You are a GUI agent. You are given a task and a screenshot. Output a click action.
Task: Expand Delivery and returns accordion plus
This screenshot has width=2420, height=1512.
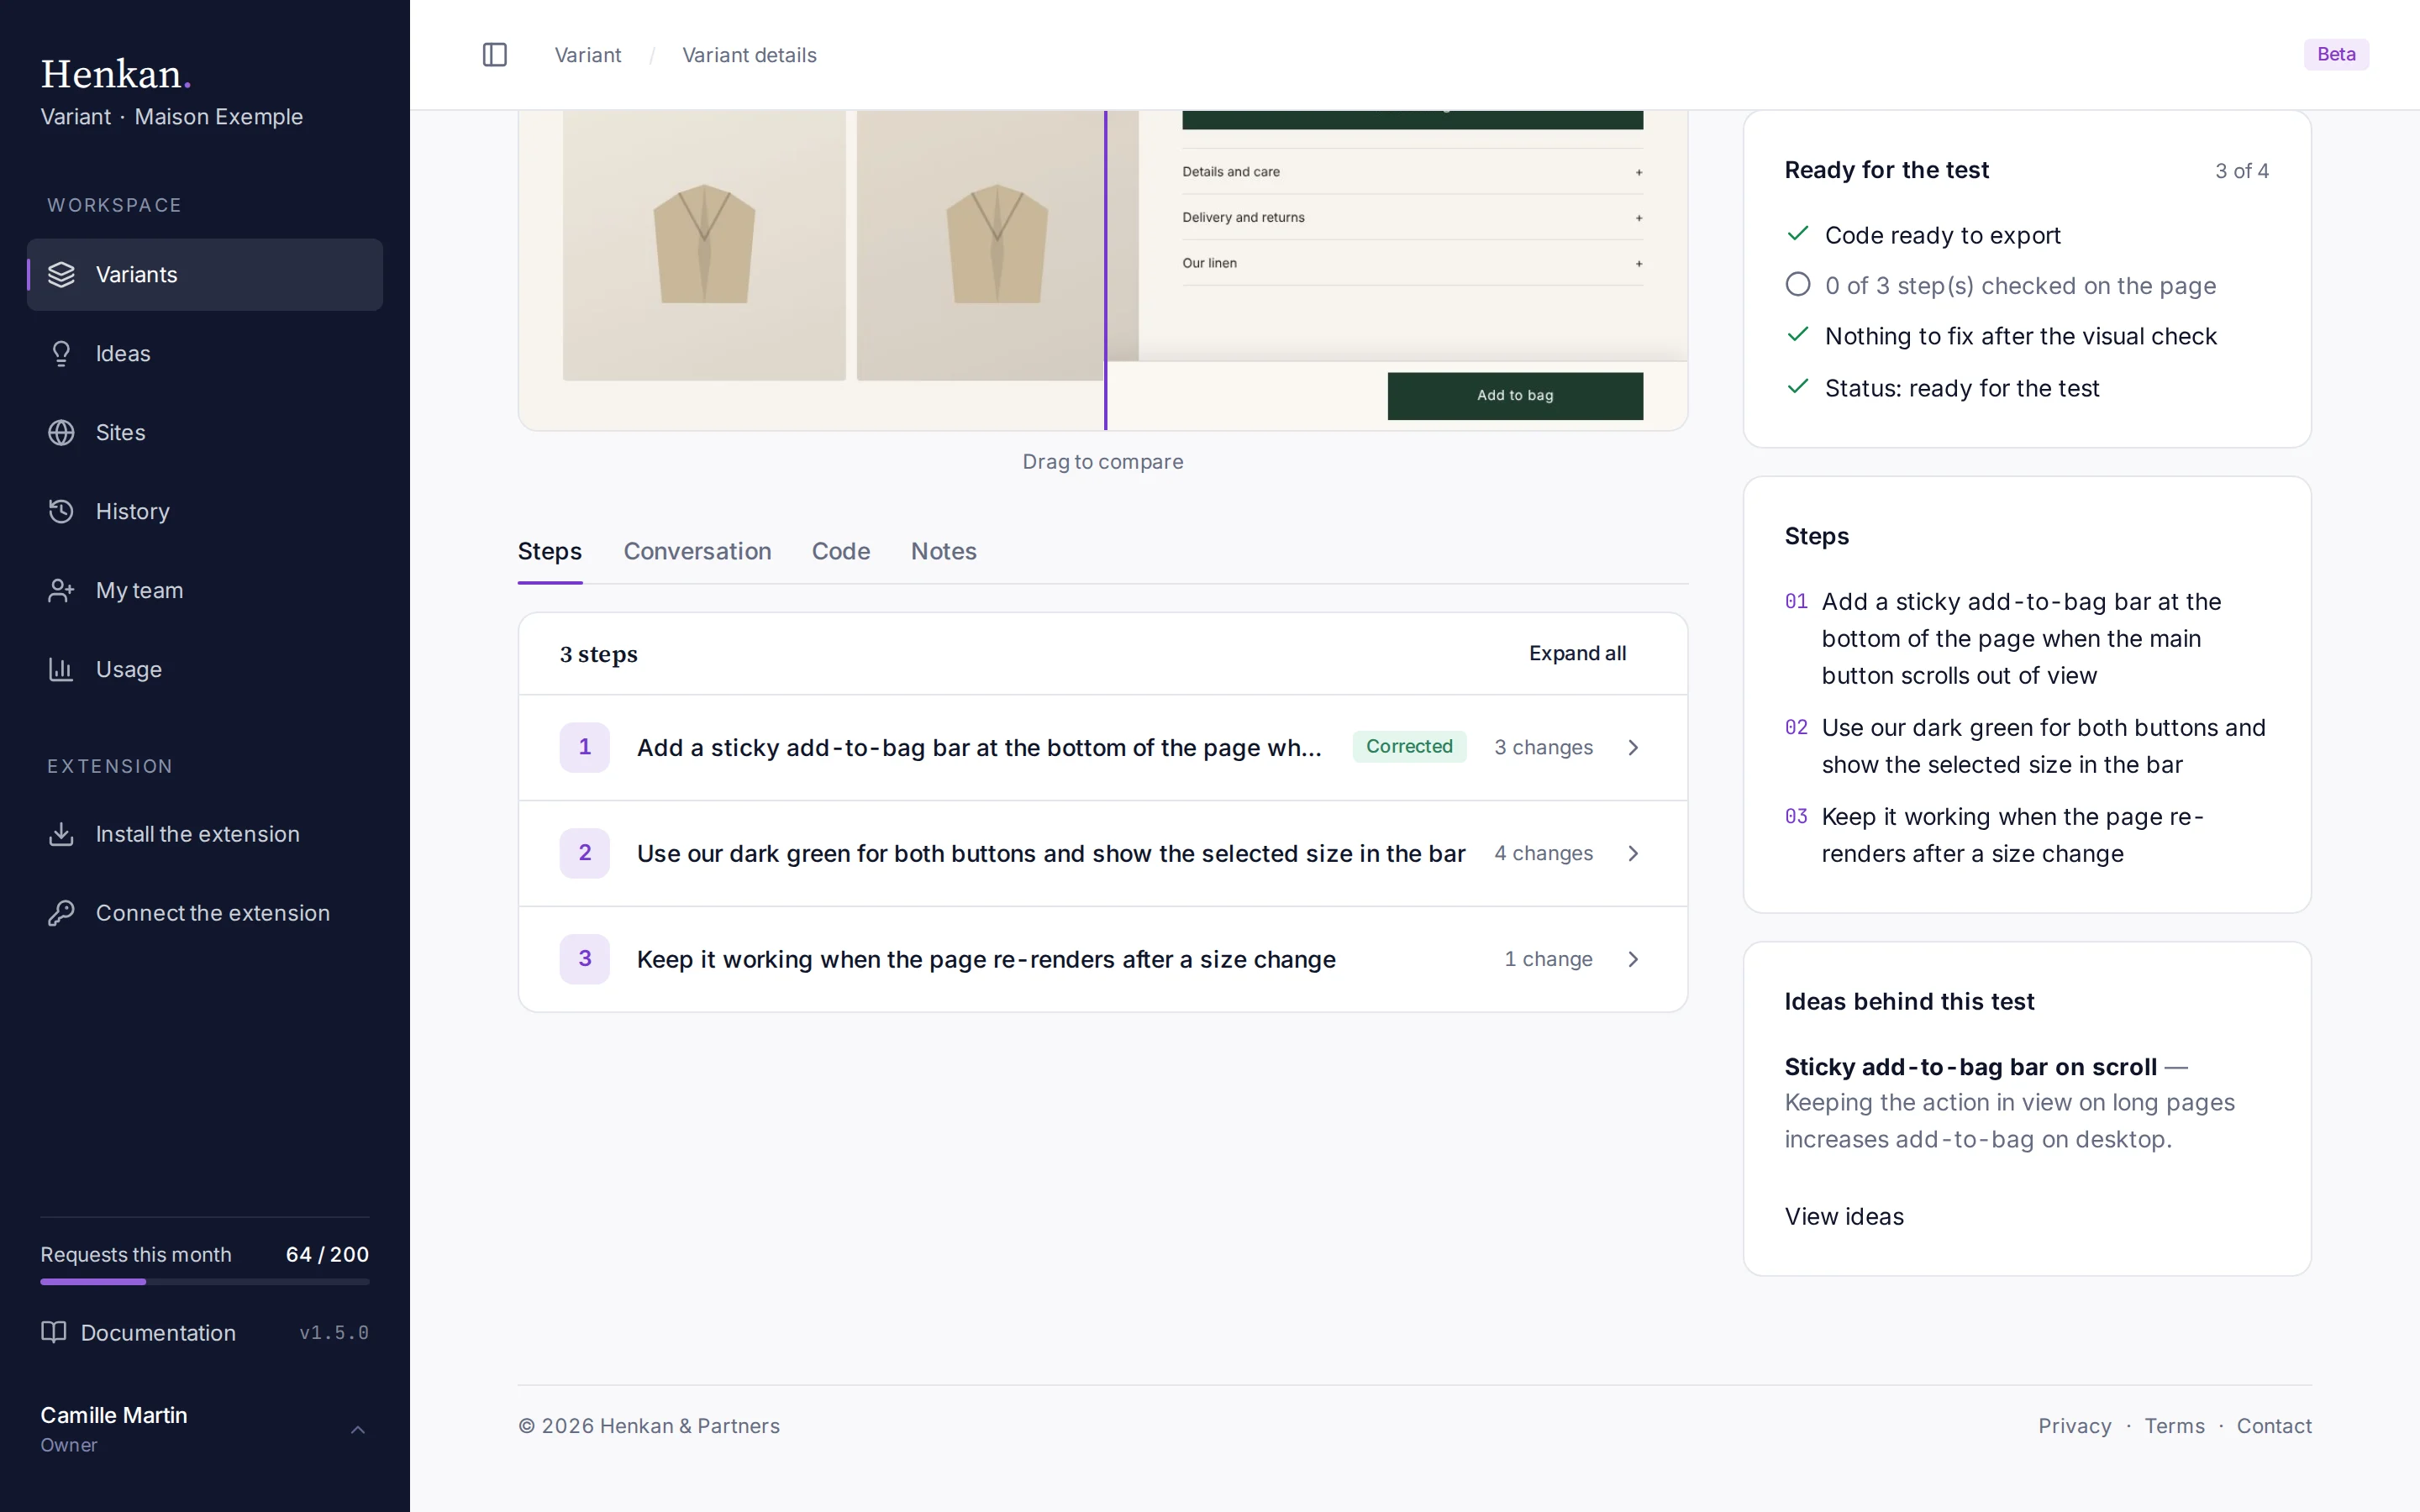coord(1639,218)
